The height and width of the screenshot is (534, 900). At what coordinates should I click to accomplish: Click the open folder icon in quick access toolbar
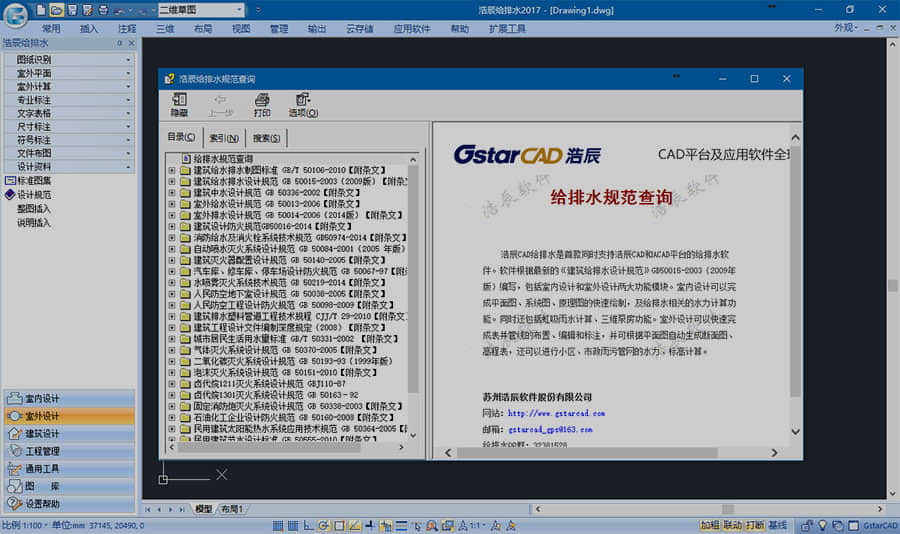pyautogui.click(x=57, y=9)
